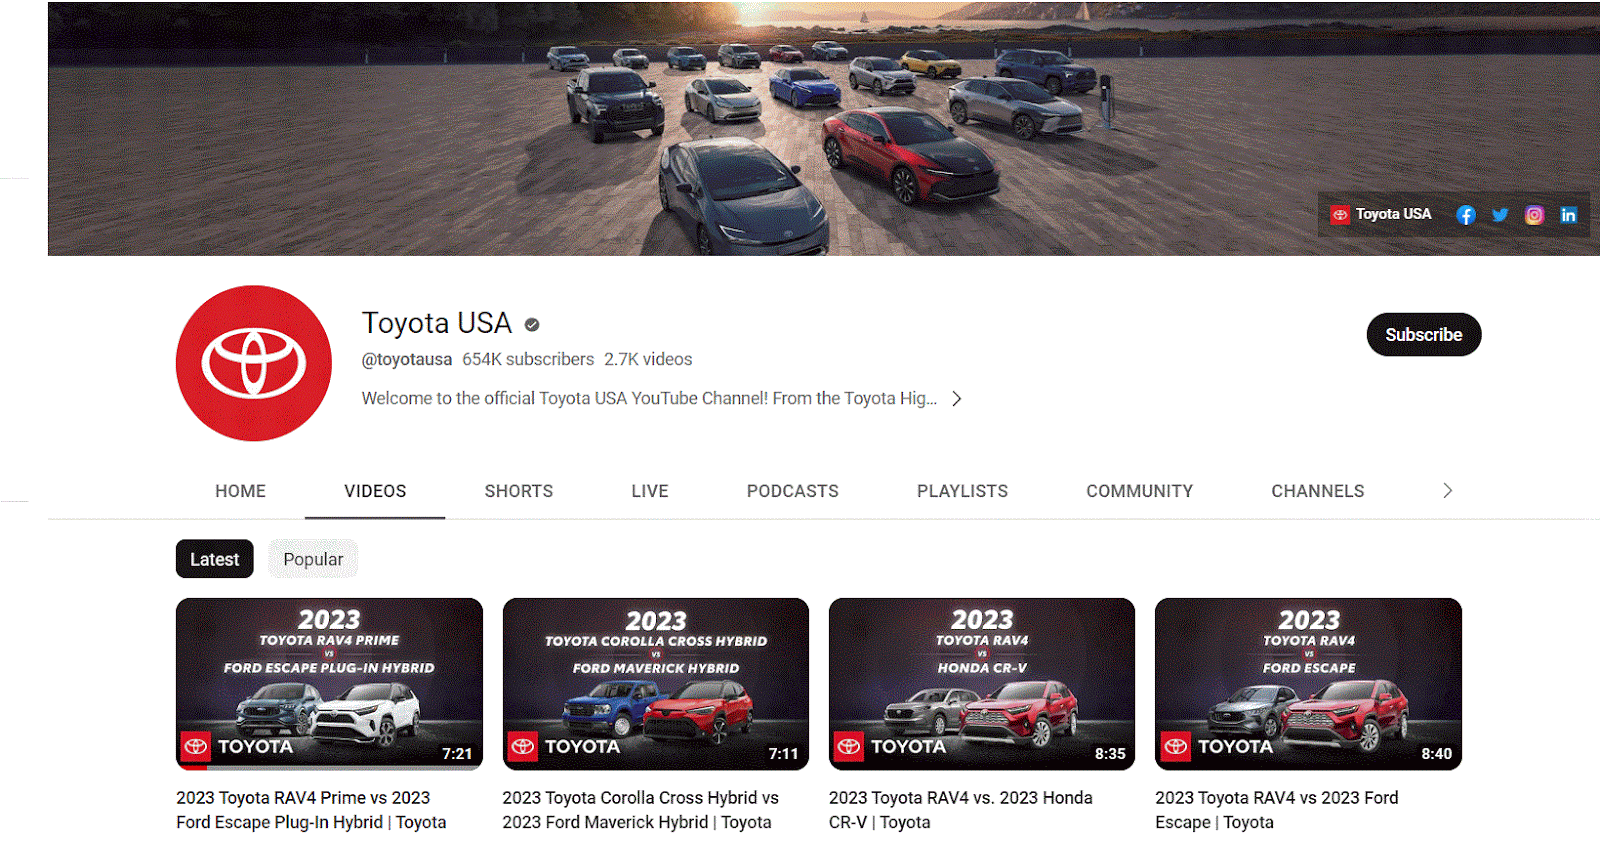Switch to the Home tab
Screen dimensions: 1600x841
240,491
